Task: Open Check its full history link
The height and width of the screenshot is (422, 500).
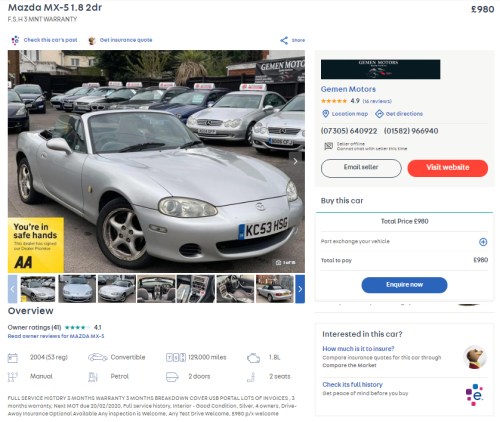Action: pyautogui.click(x=352, y=384)
